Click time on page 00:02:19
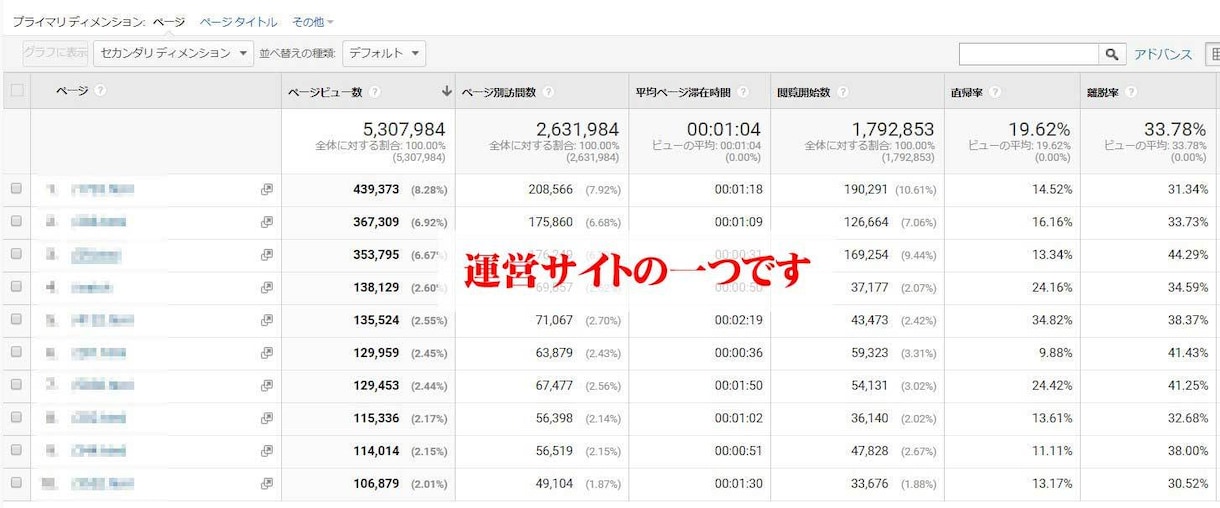 tap(738, 320)
